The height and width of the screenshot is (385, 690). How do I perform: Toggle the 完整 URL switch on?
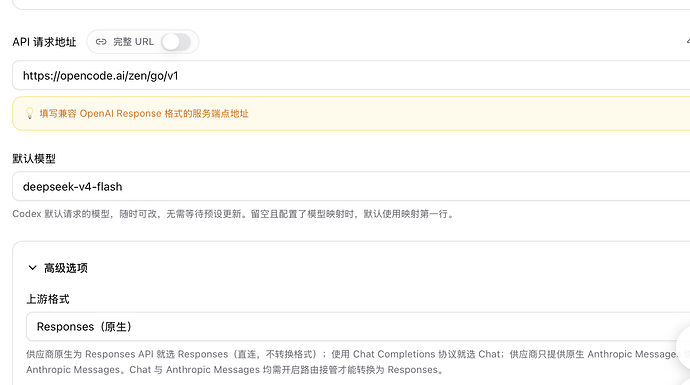[x=176, y=42]
